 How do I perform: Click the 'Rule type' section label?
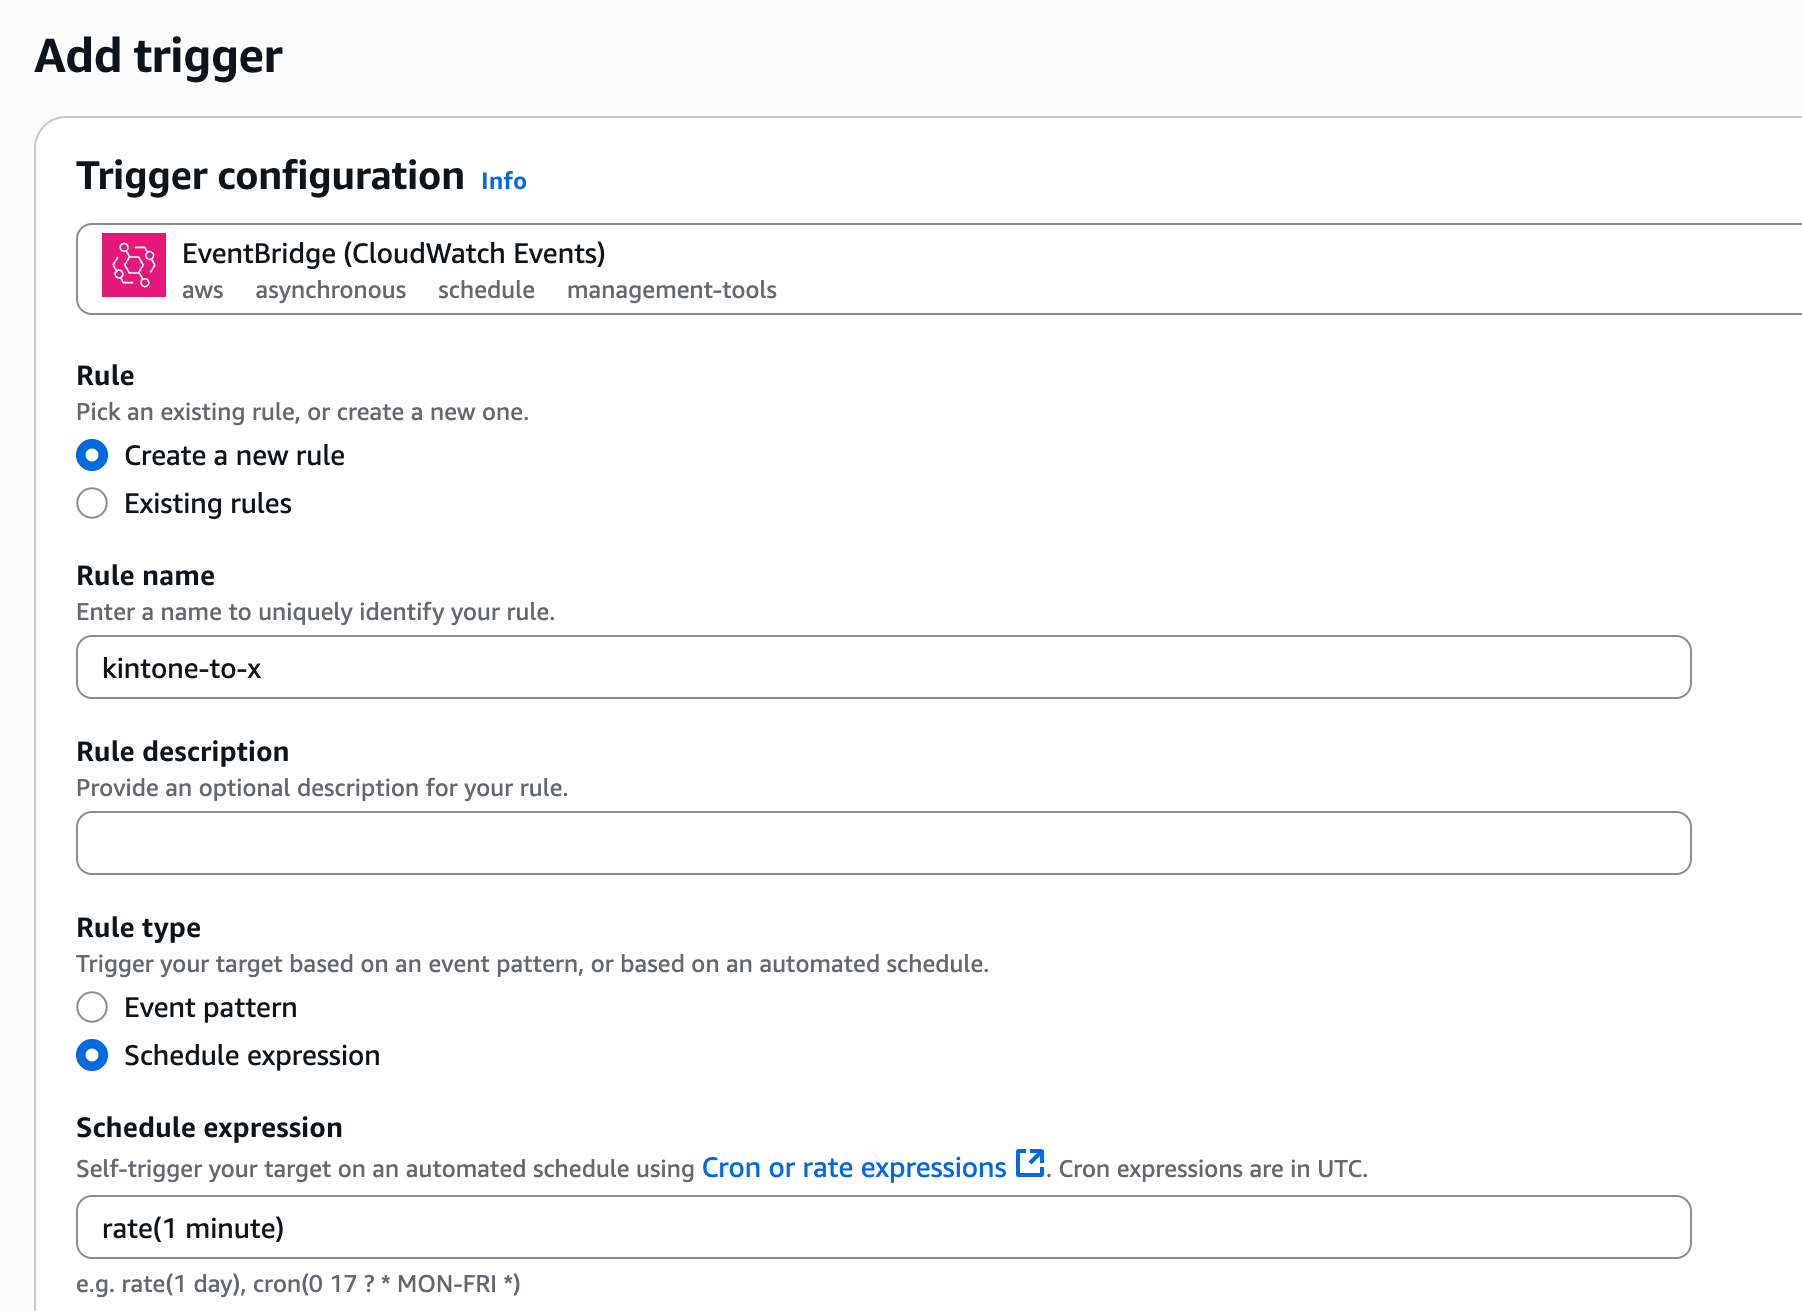point(138,927)
